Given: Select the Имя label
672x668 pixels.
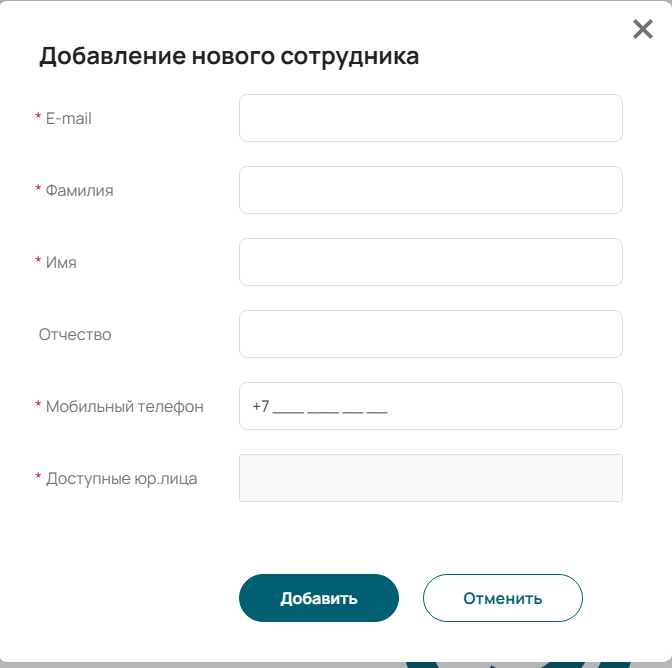Looking at the screenshot, I should 61,262.
